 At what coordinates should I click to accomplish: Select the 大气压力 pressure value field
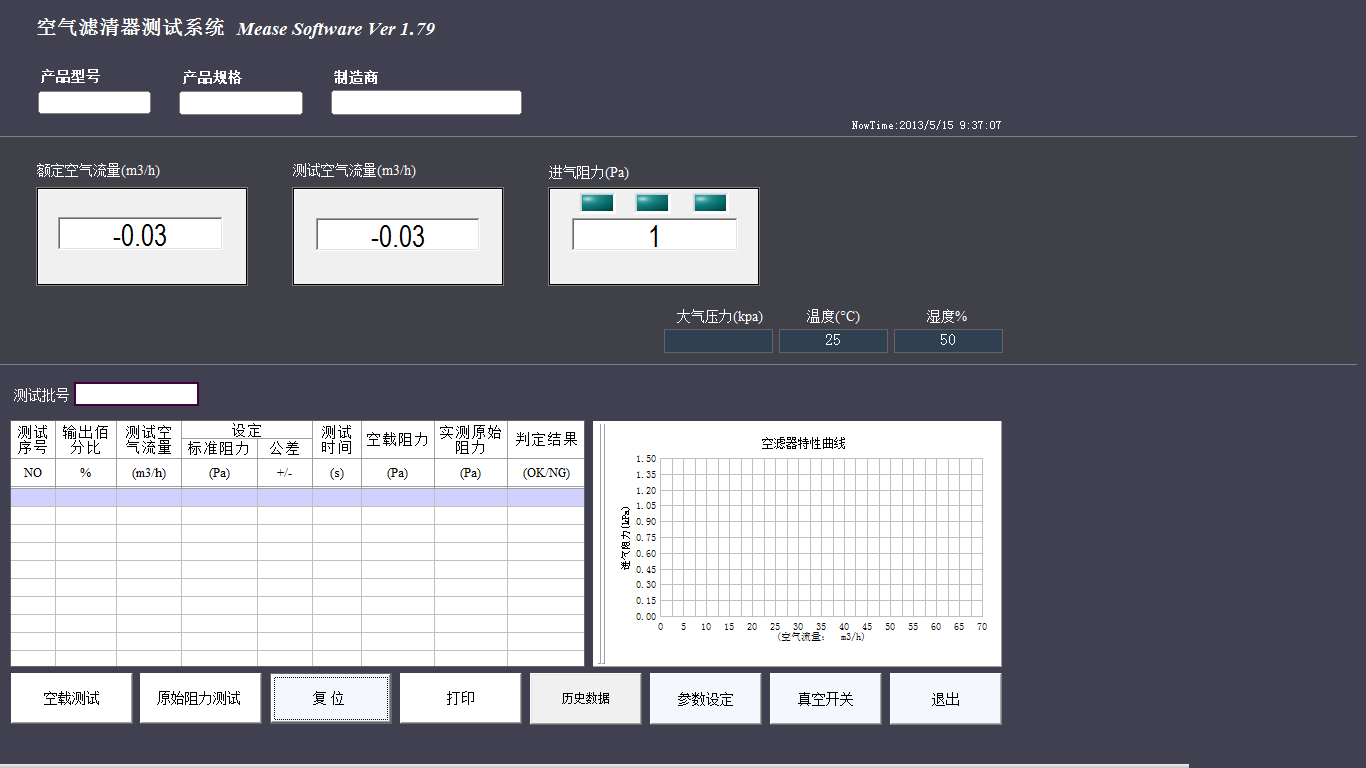tap(718, 341)
